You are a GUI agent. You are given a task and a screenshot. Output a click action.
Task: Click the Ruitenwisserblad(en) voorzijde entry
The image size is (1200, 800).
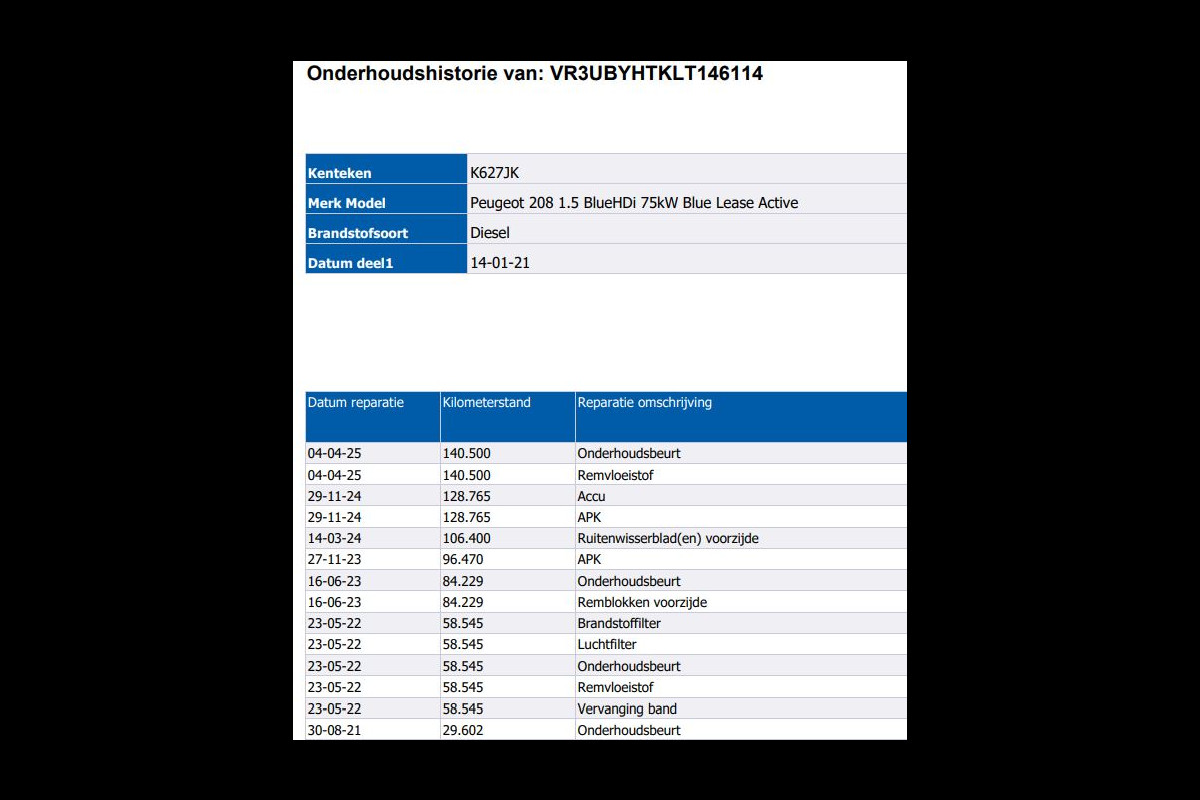click(x=668, y=539)
